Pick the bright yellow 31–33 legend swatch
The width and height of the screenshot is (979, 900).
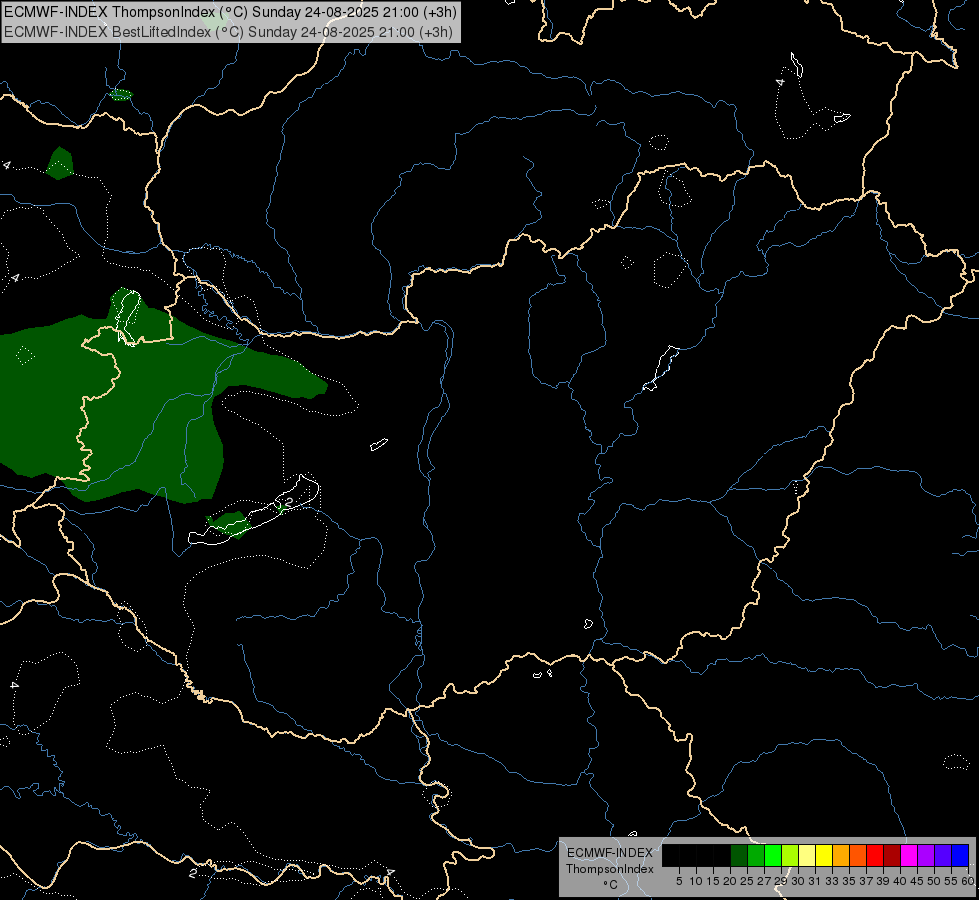click(x=824, y=855)
